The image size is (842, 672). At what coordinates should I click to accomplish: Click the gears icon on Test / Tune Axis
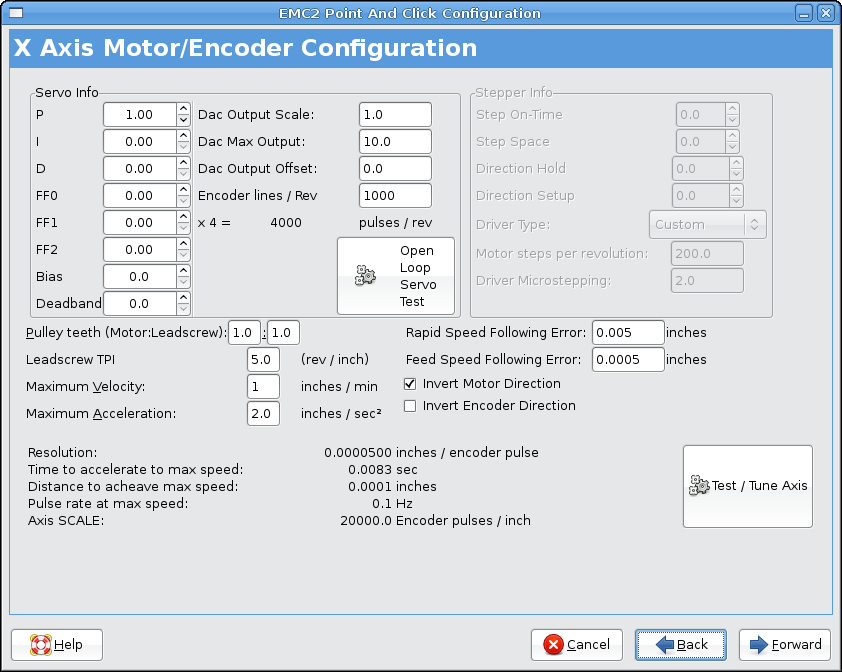pos(699,486)
